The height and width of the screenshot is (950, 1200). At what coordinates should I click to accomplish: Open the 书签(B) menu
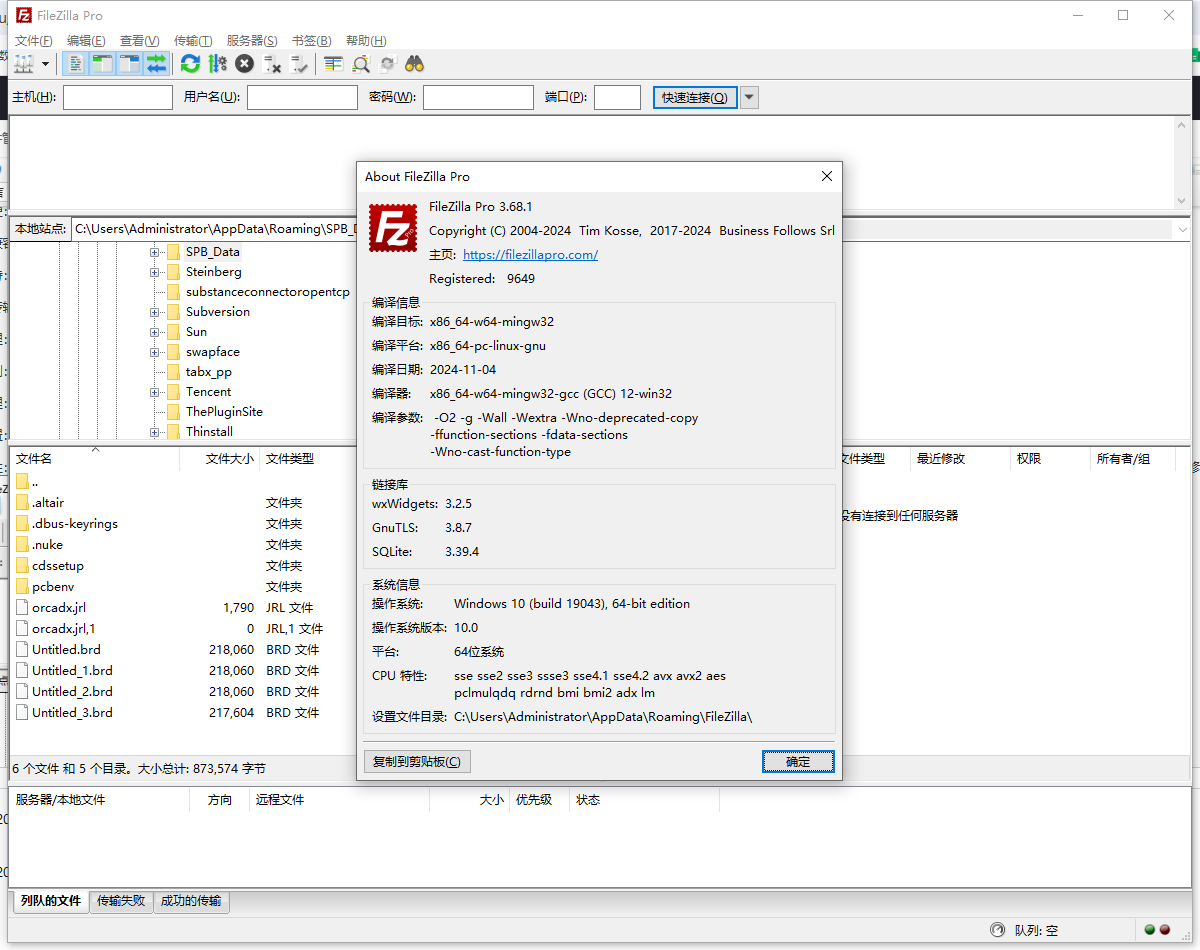pos(311,41)
